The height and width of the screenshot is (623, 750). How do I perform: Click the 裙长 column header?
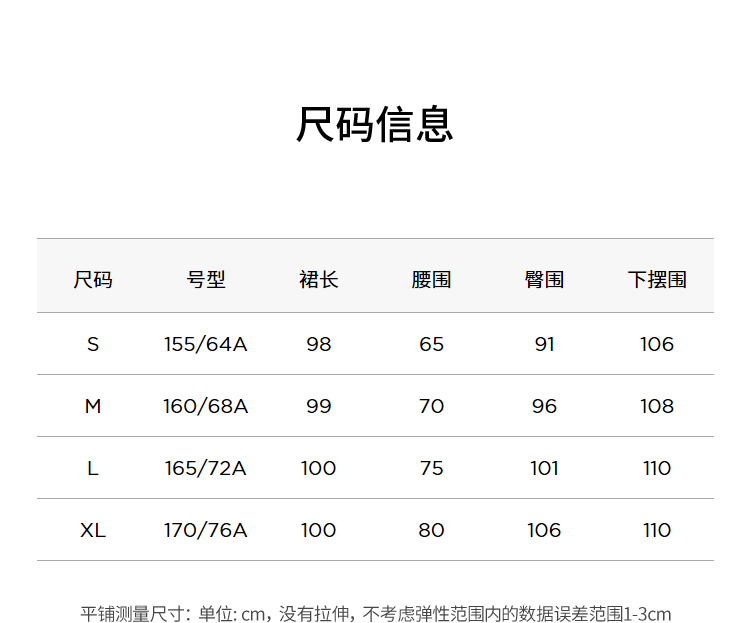[319, 279]
